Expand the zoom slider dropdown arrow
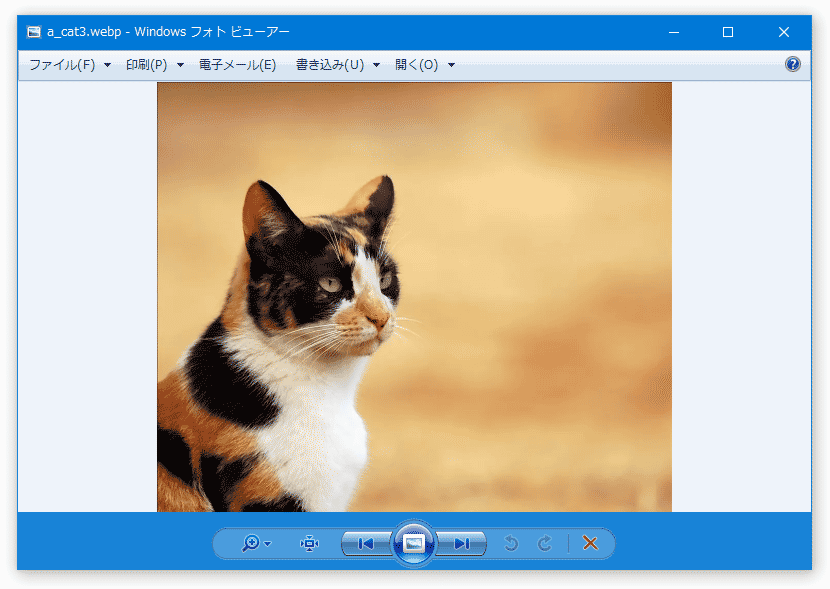Image resolution: width=830 pixels, height=589 pixels. (268, 543)
